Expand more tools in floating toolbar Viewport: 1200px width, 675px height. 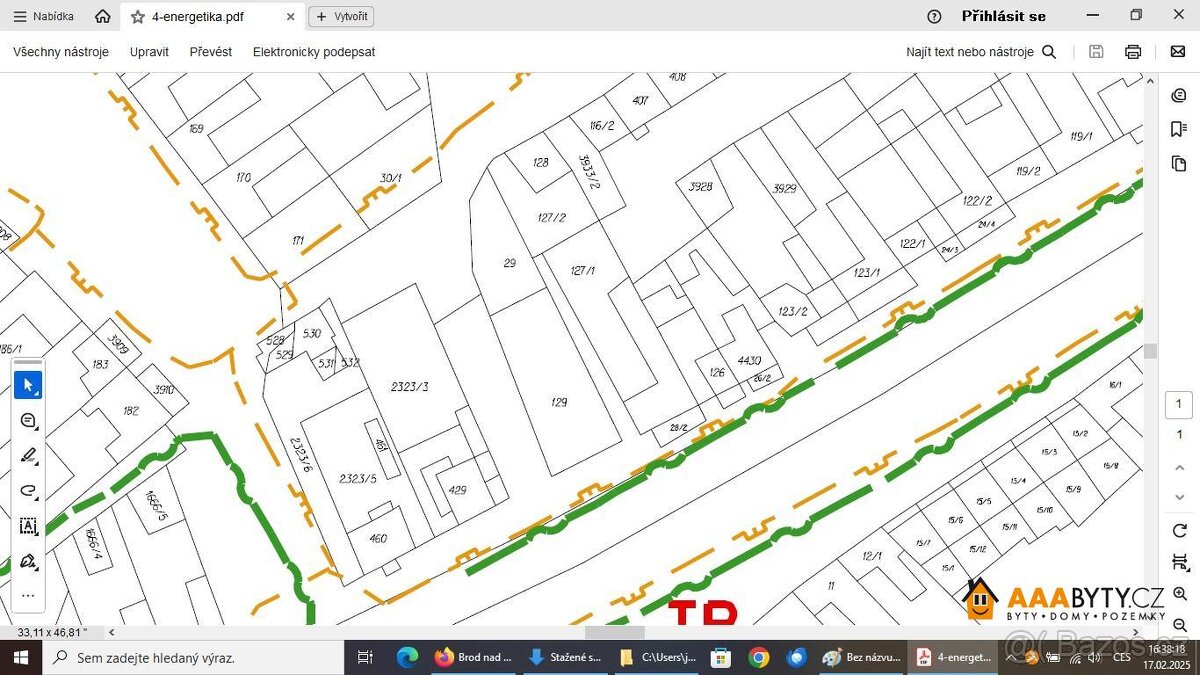(x=28, y=596)
